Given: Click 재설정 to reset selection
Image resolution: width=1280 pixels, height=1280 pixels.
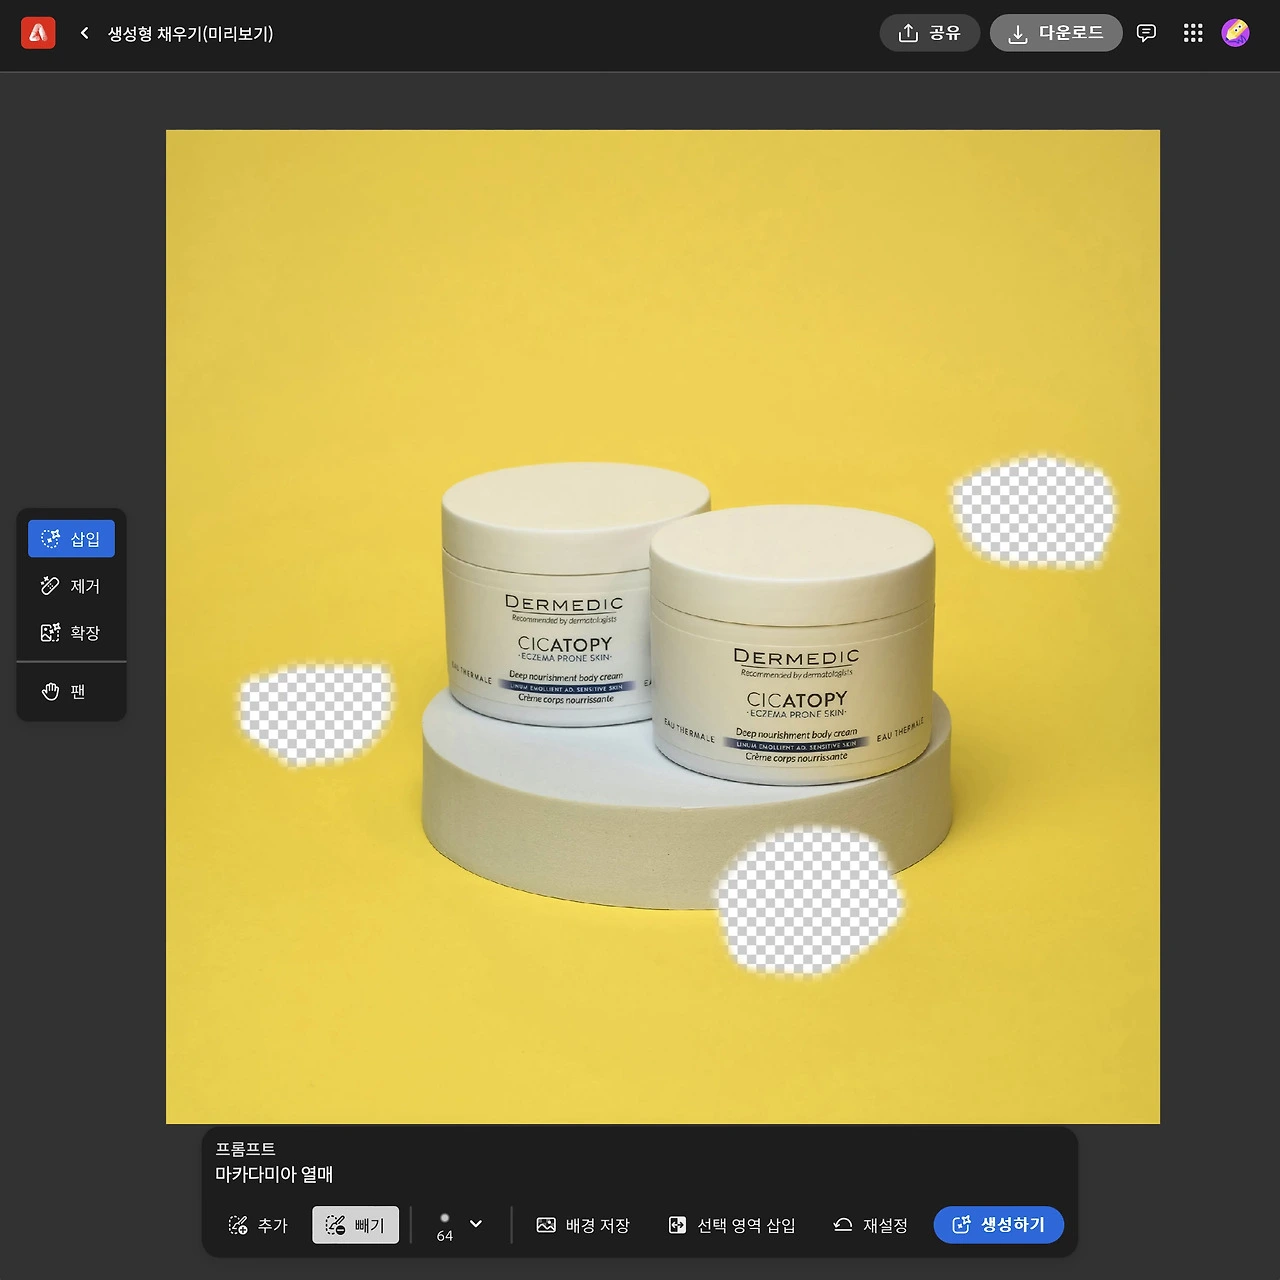Looking at the screenshot, I should pos(870,1225).
